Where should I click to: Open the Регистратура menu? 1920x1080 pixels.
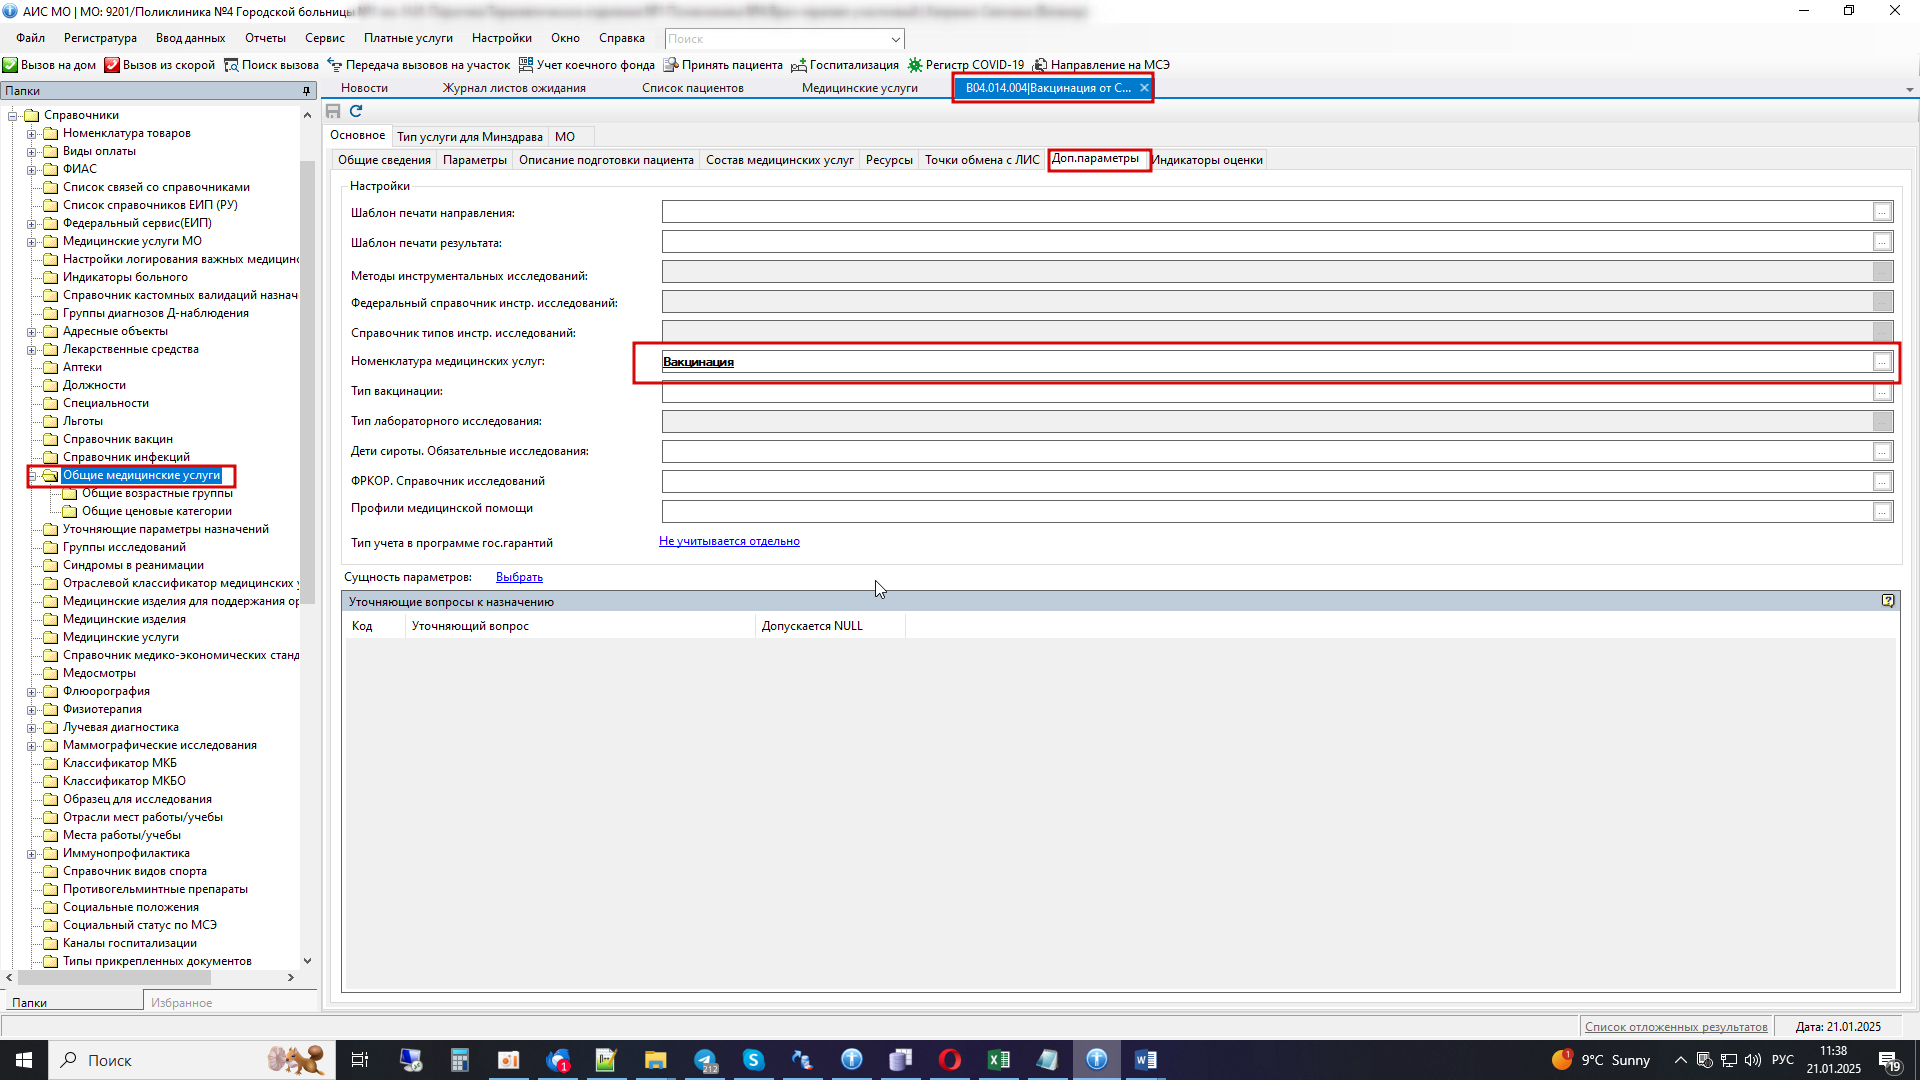(100, 38)
